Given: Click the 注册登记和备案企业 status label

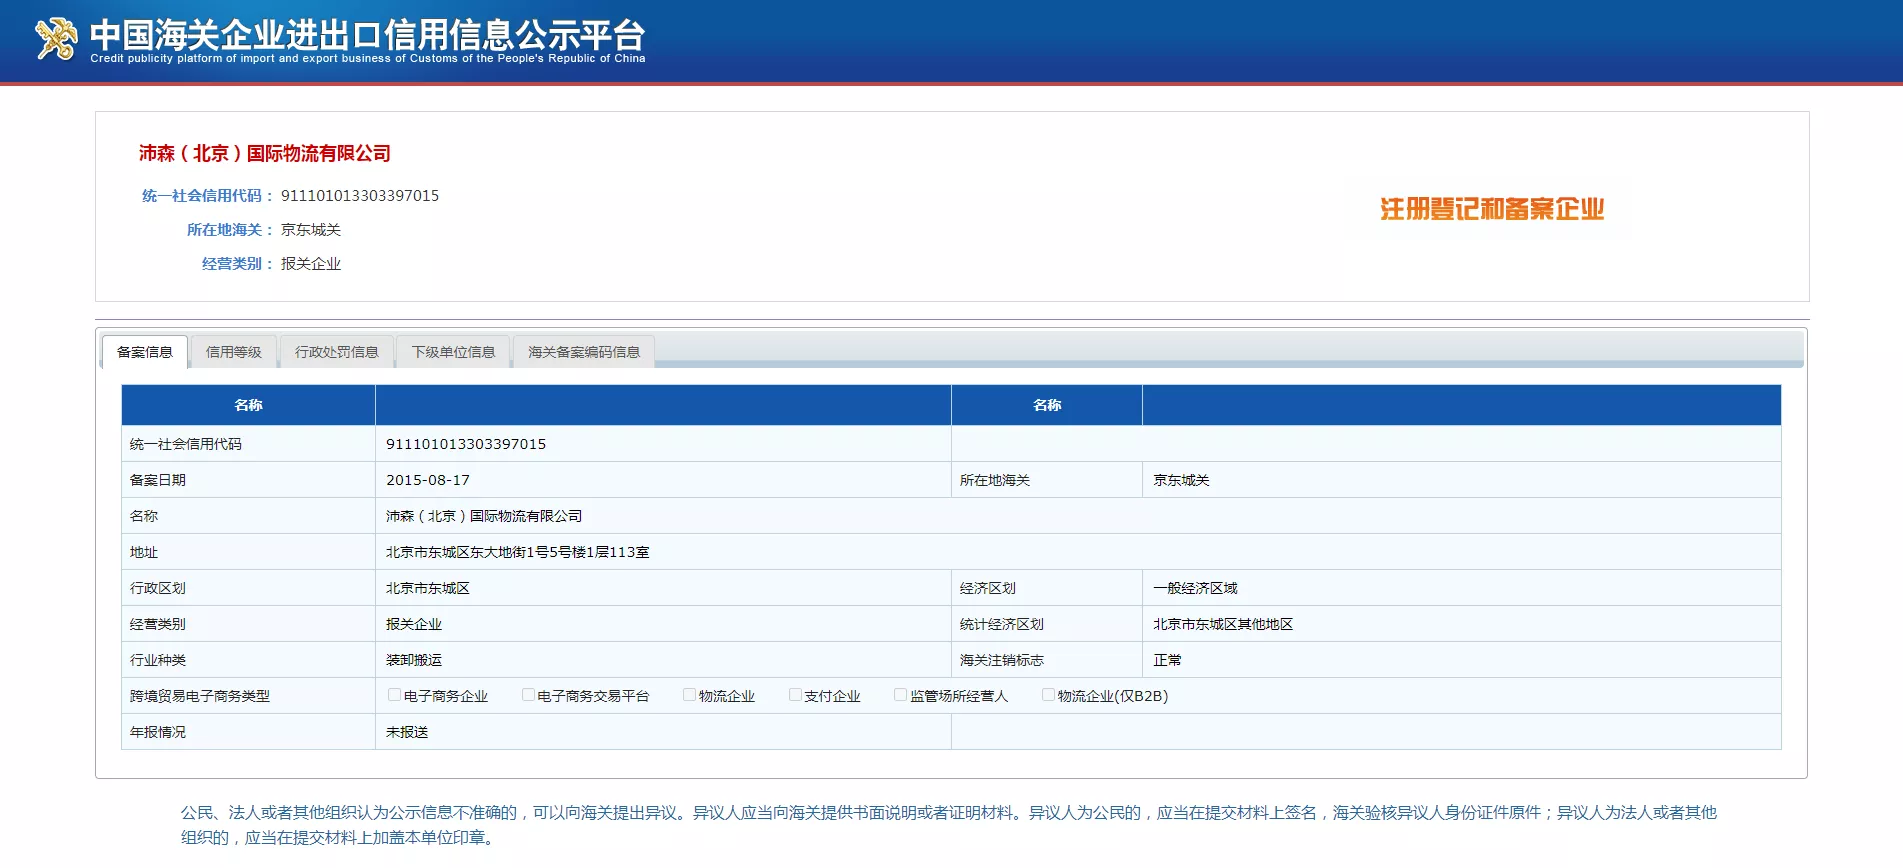Looking at the screenshot, I should coord(1492,209).
